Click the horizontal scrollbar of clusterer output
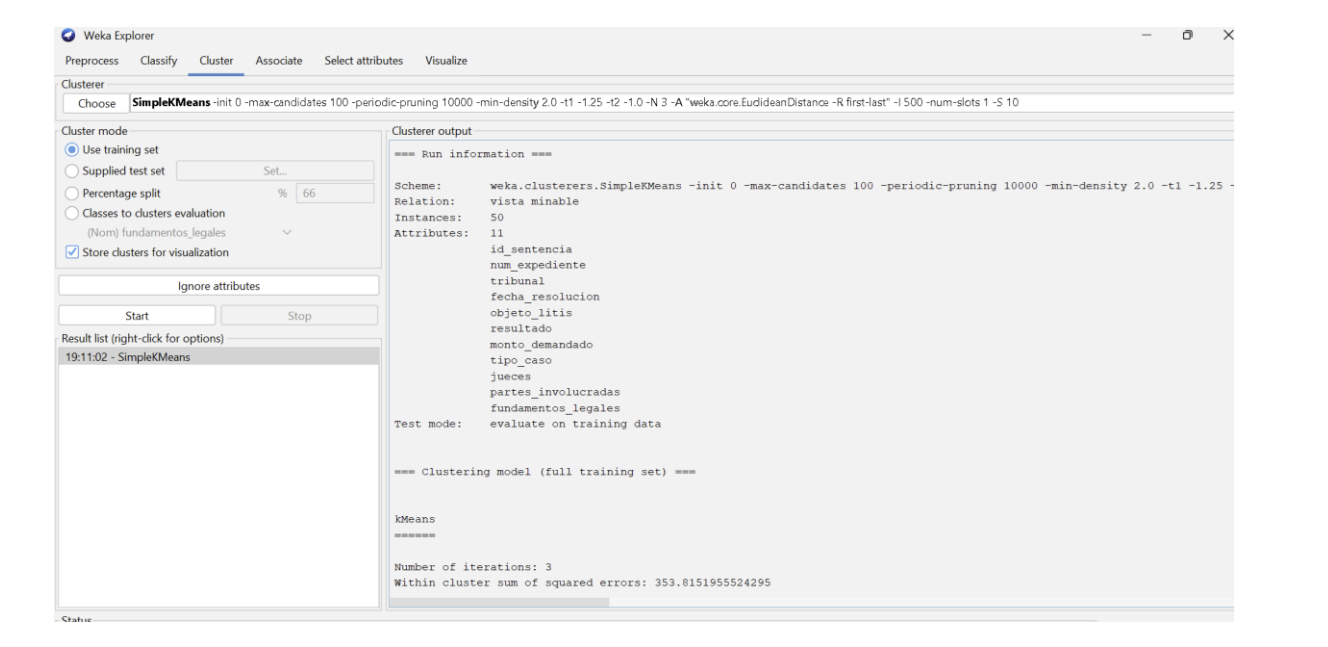 pos(499,602)
